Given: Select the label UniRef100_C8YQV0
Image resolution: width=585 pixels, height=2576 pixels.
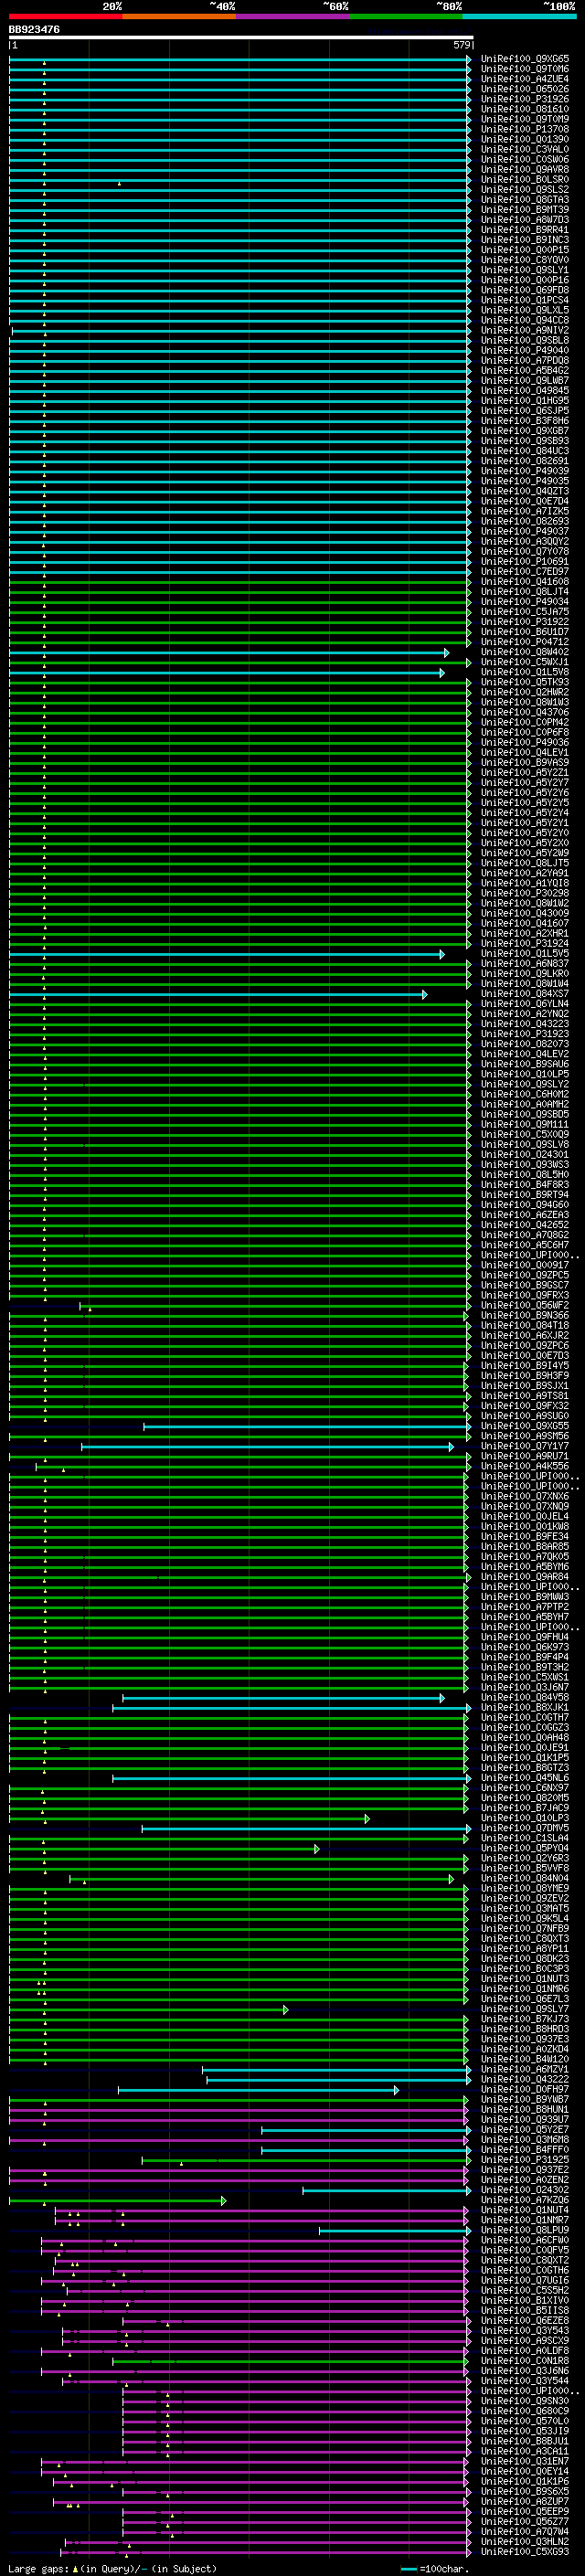Looking at the screenshot, I should (525, 260).
